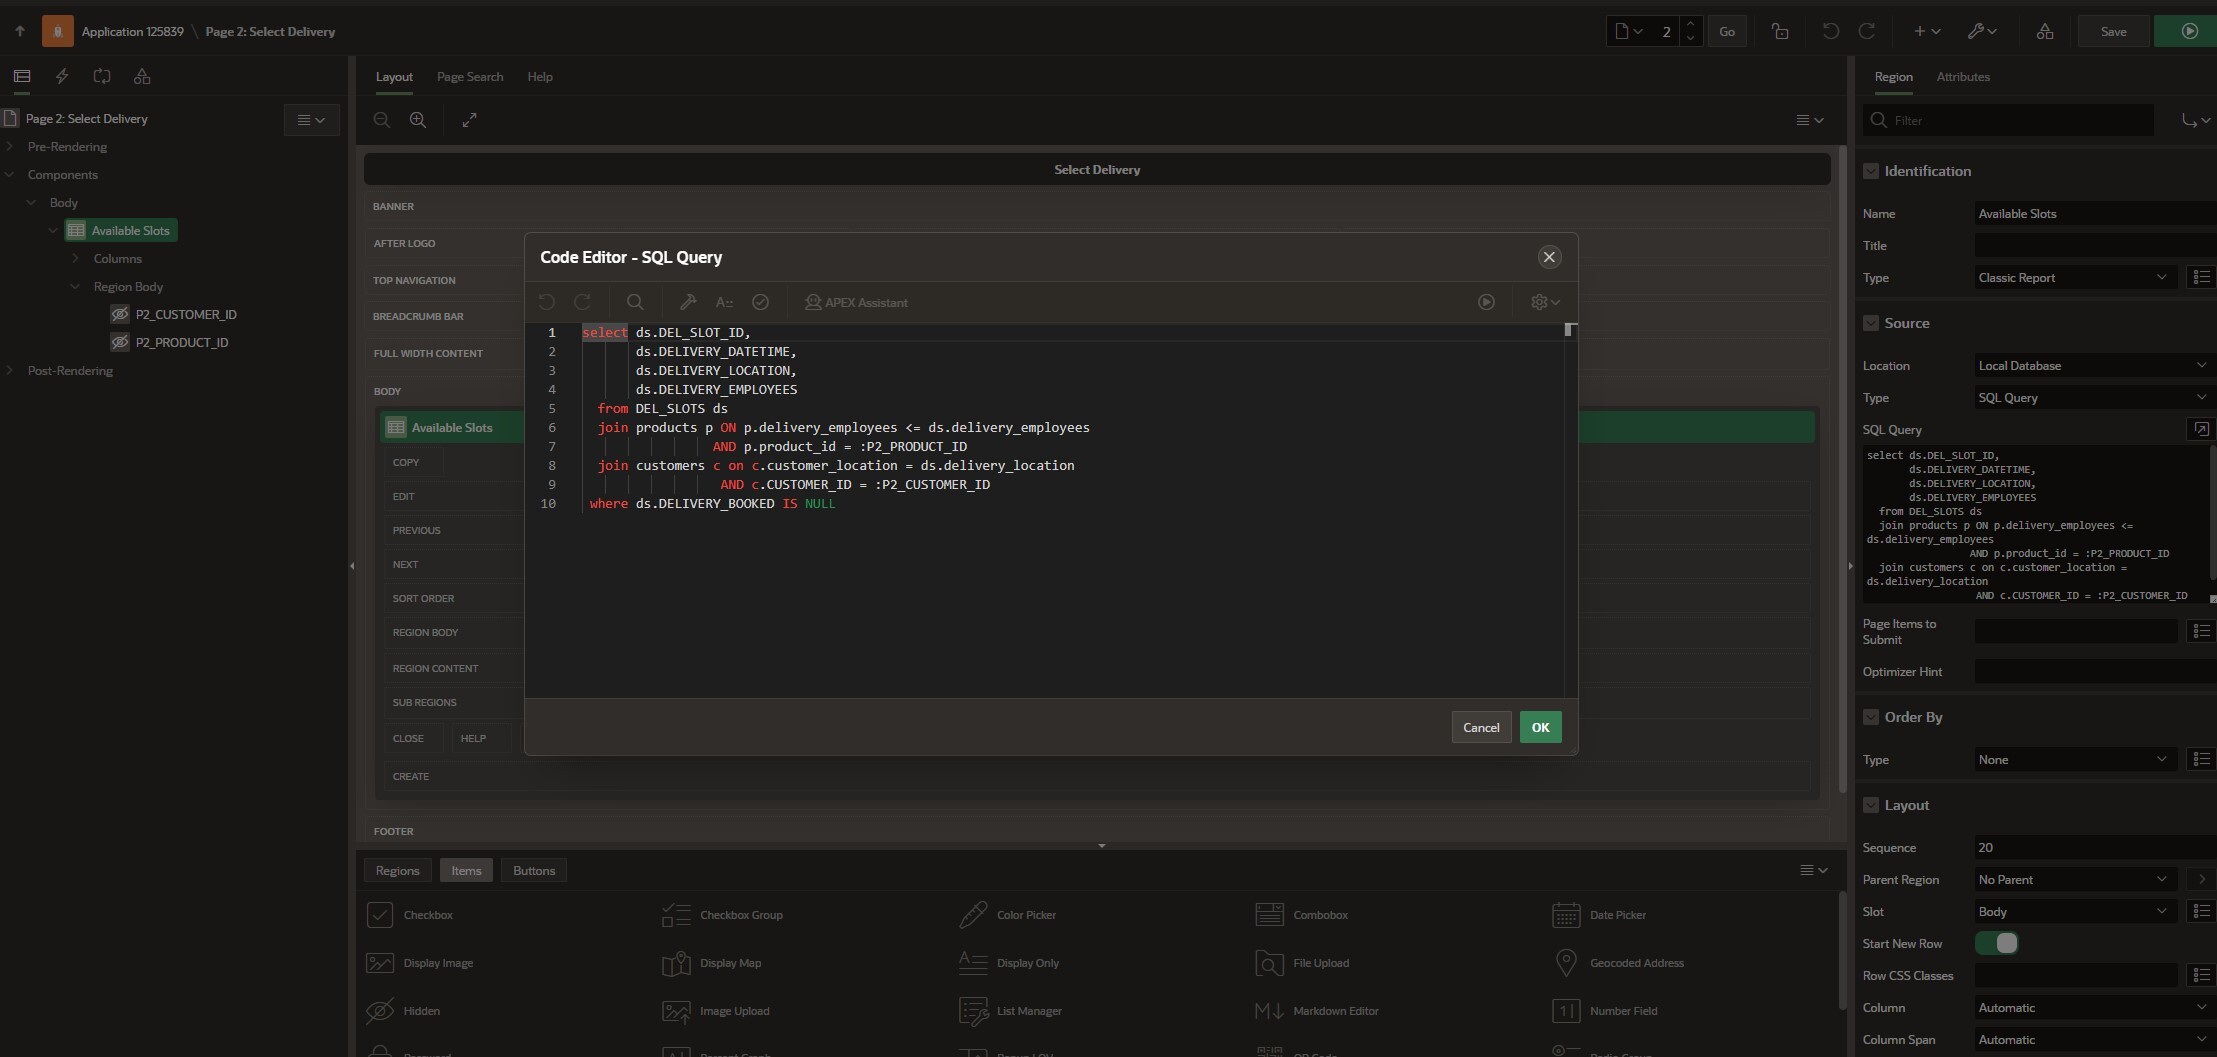Open the Processing tab icon

pos(102,76)
